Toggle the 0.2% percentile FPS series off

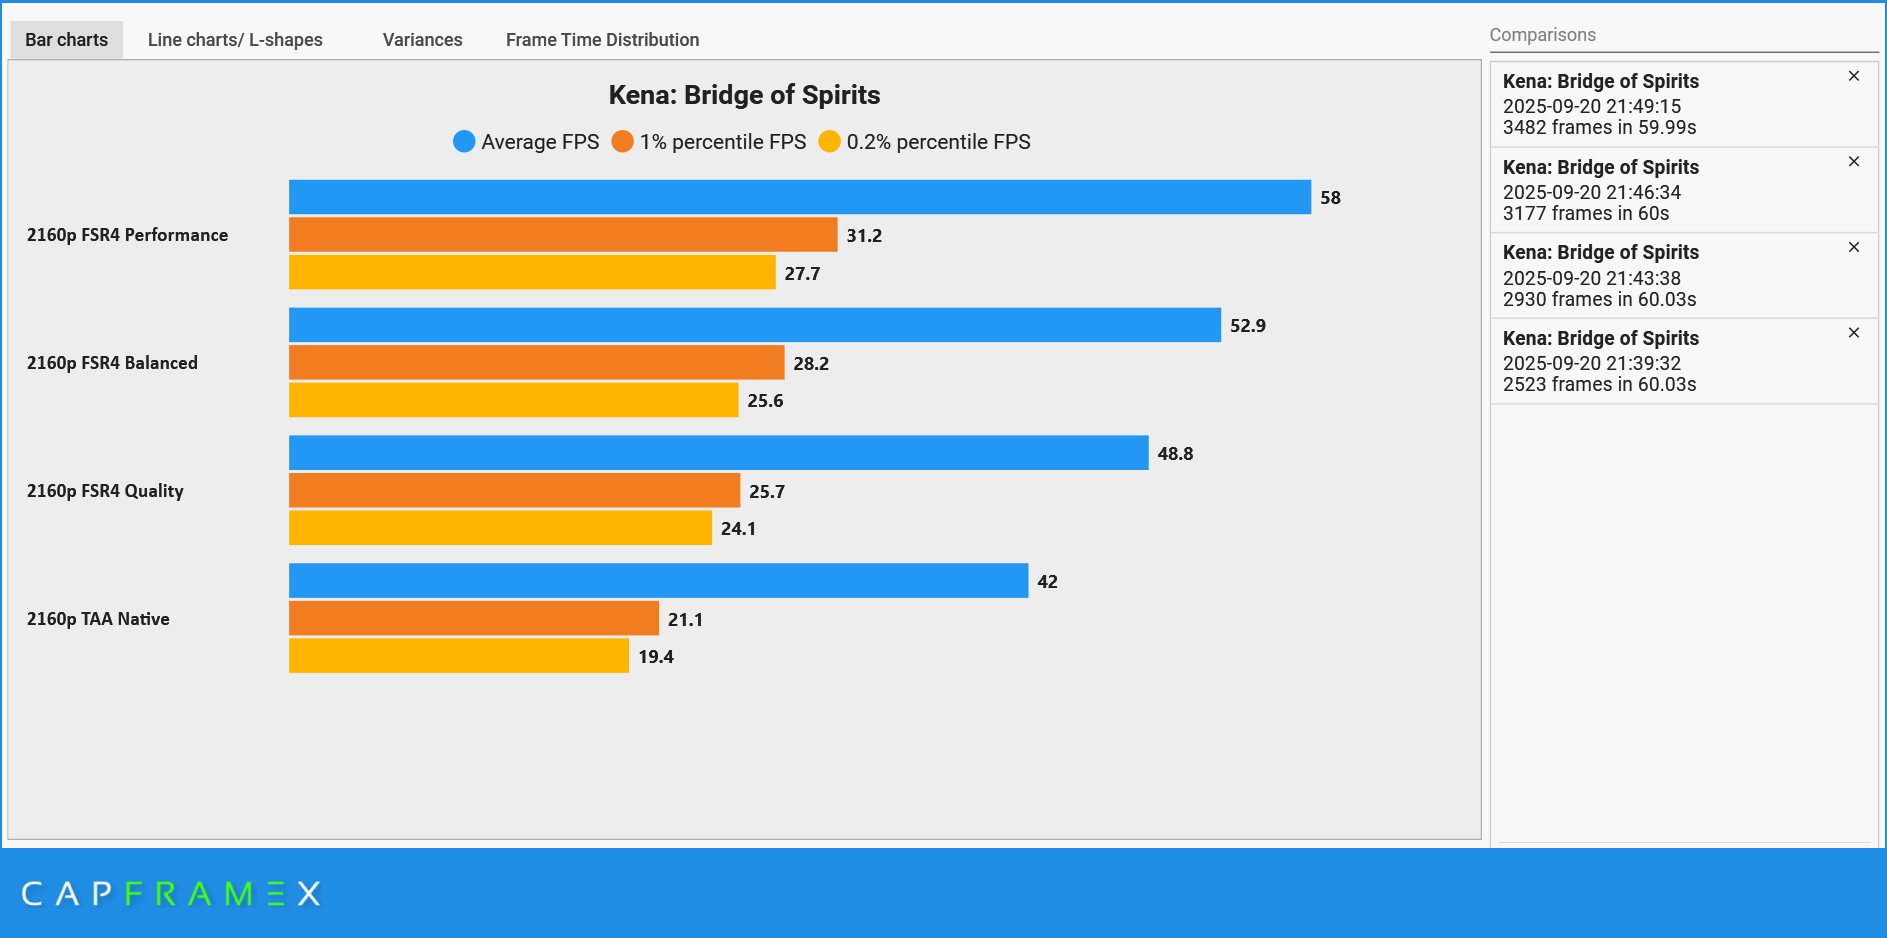[930, 141]
